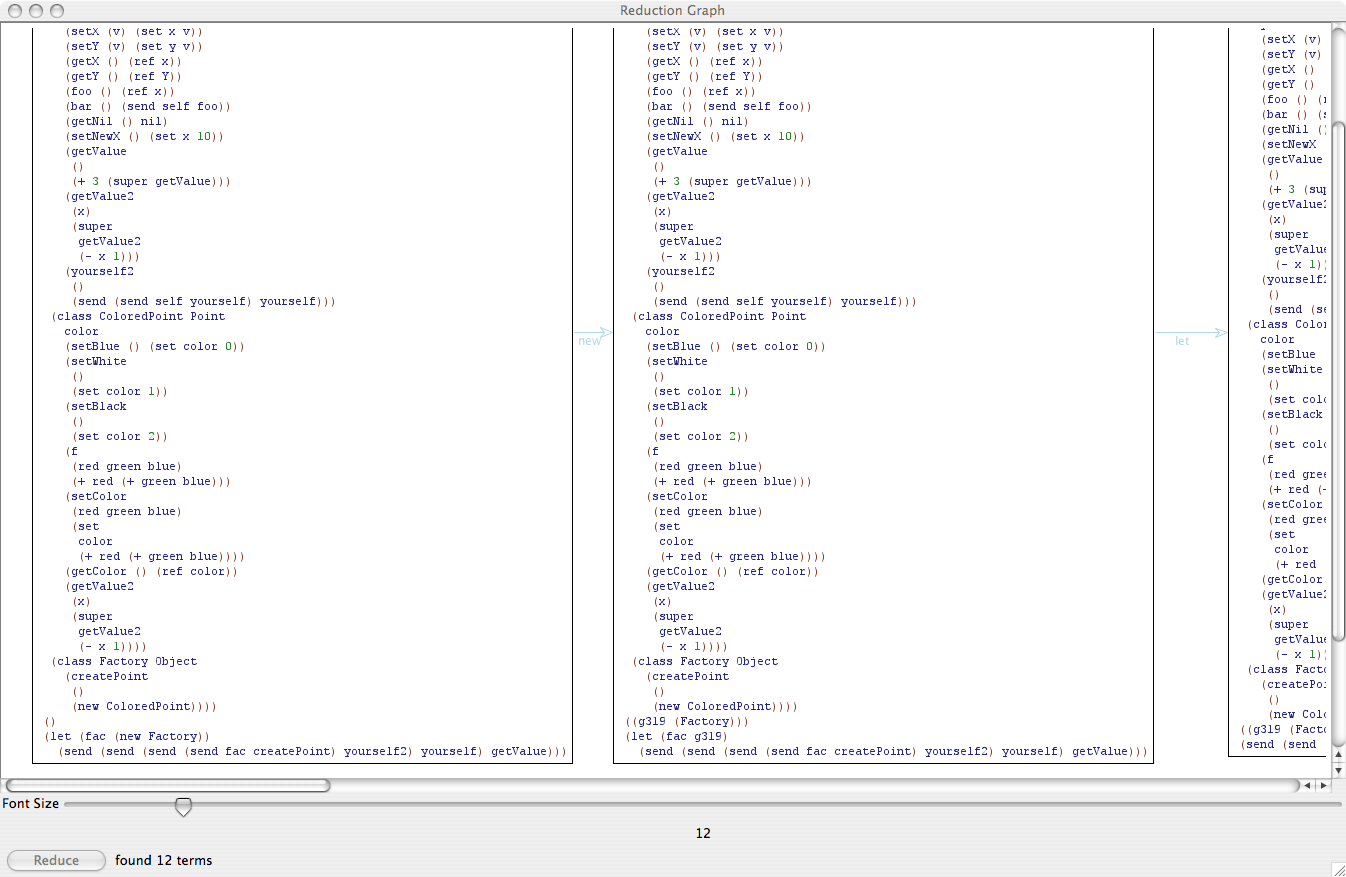Click "(setNewX" in the rightmost term
The width and height of the screenshot is (1346, 877).
(x=1289, y=144)
